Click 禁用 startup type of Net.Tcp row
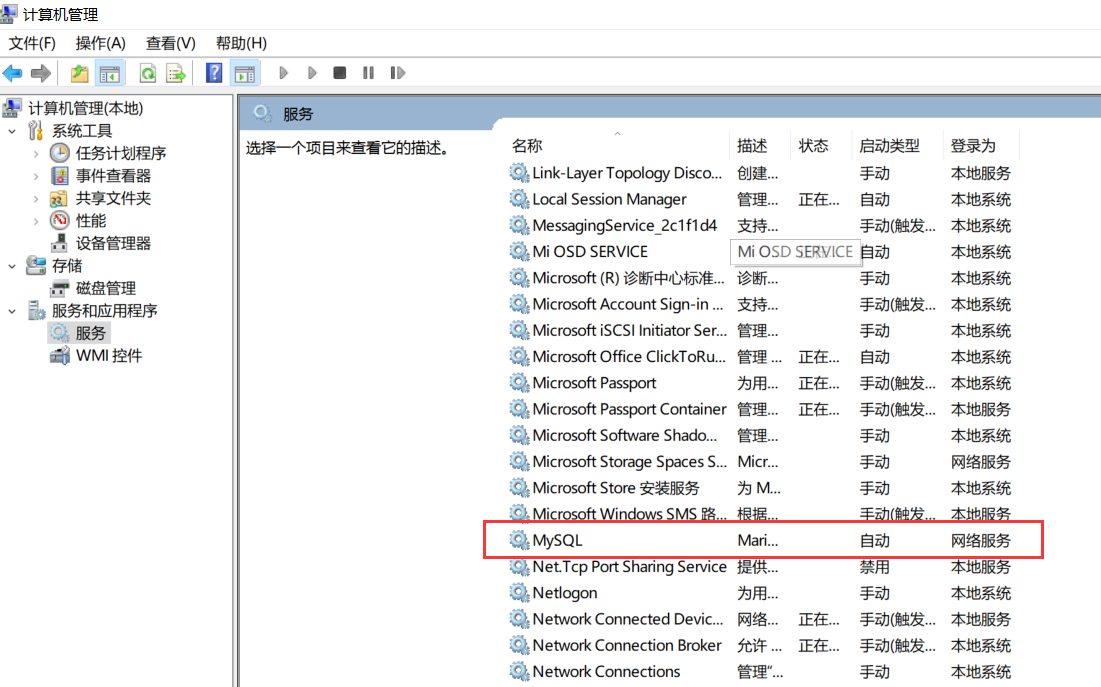This screenshot has height=687, width=1101. (875, 567)
